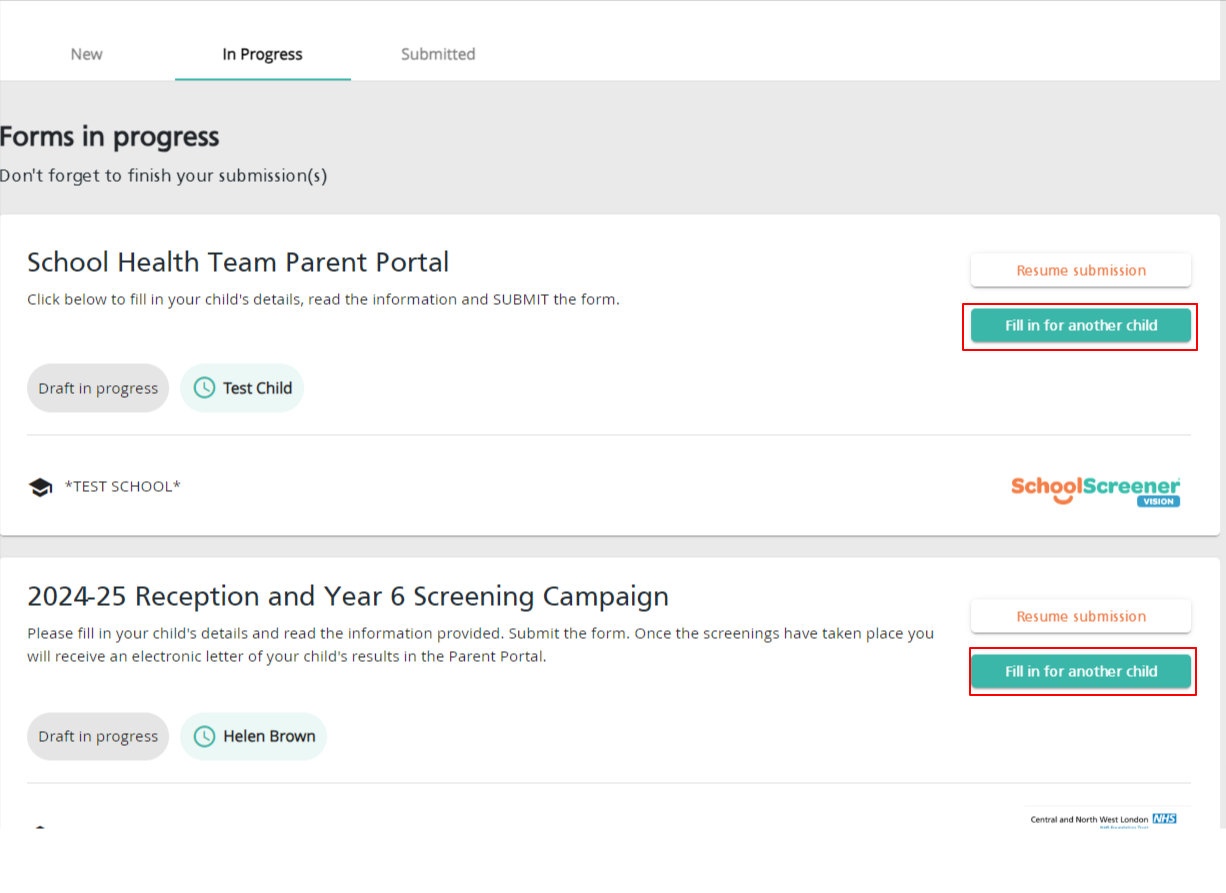1226x893 pixels.
Task: Resume submission for 2024-25 Screening Campaign
Action: pos(1080,616)
